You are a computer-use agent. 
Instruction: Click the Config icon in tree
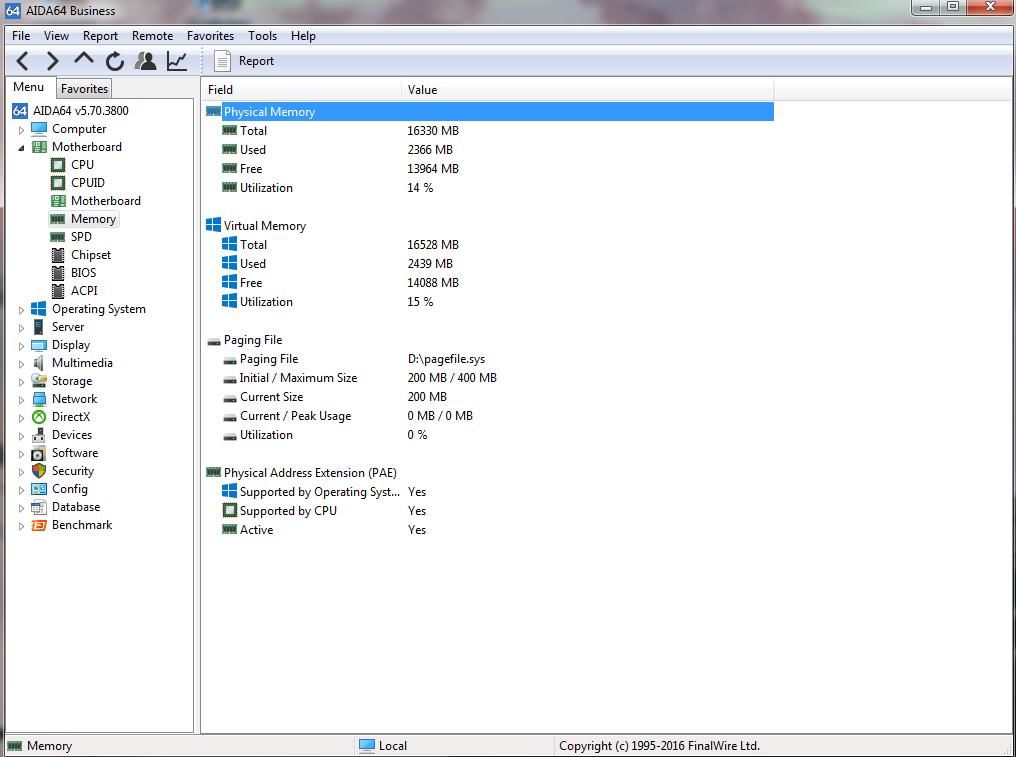click(x=39, y=489)
